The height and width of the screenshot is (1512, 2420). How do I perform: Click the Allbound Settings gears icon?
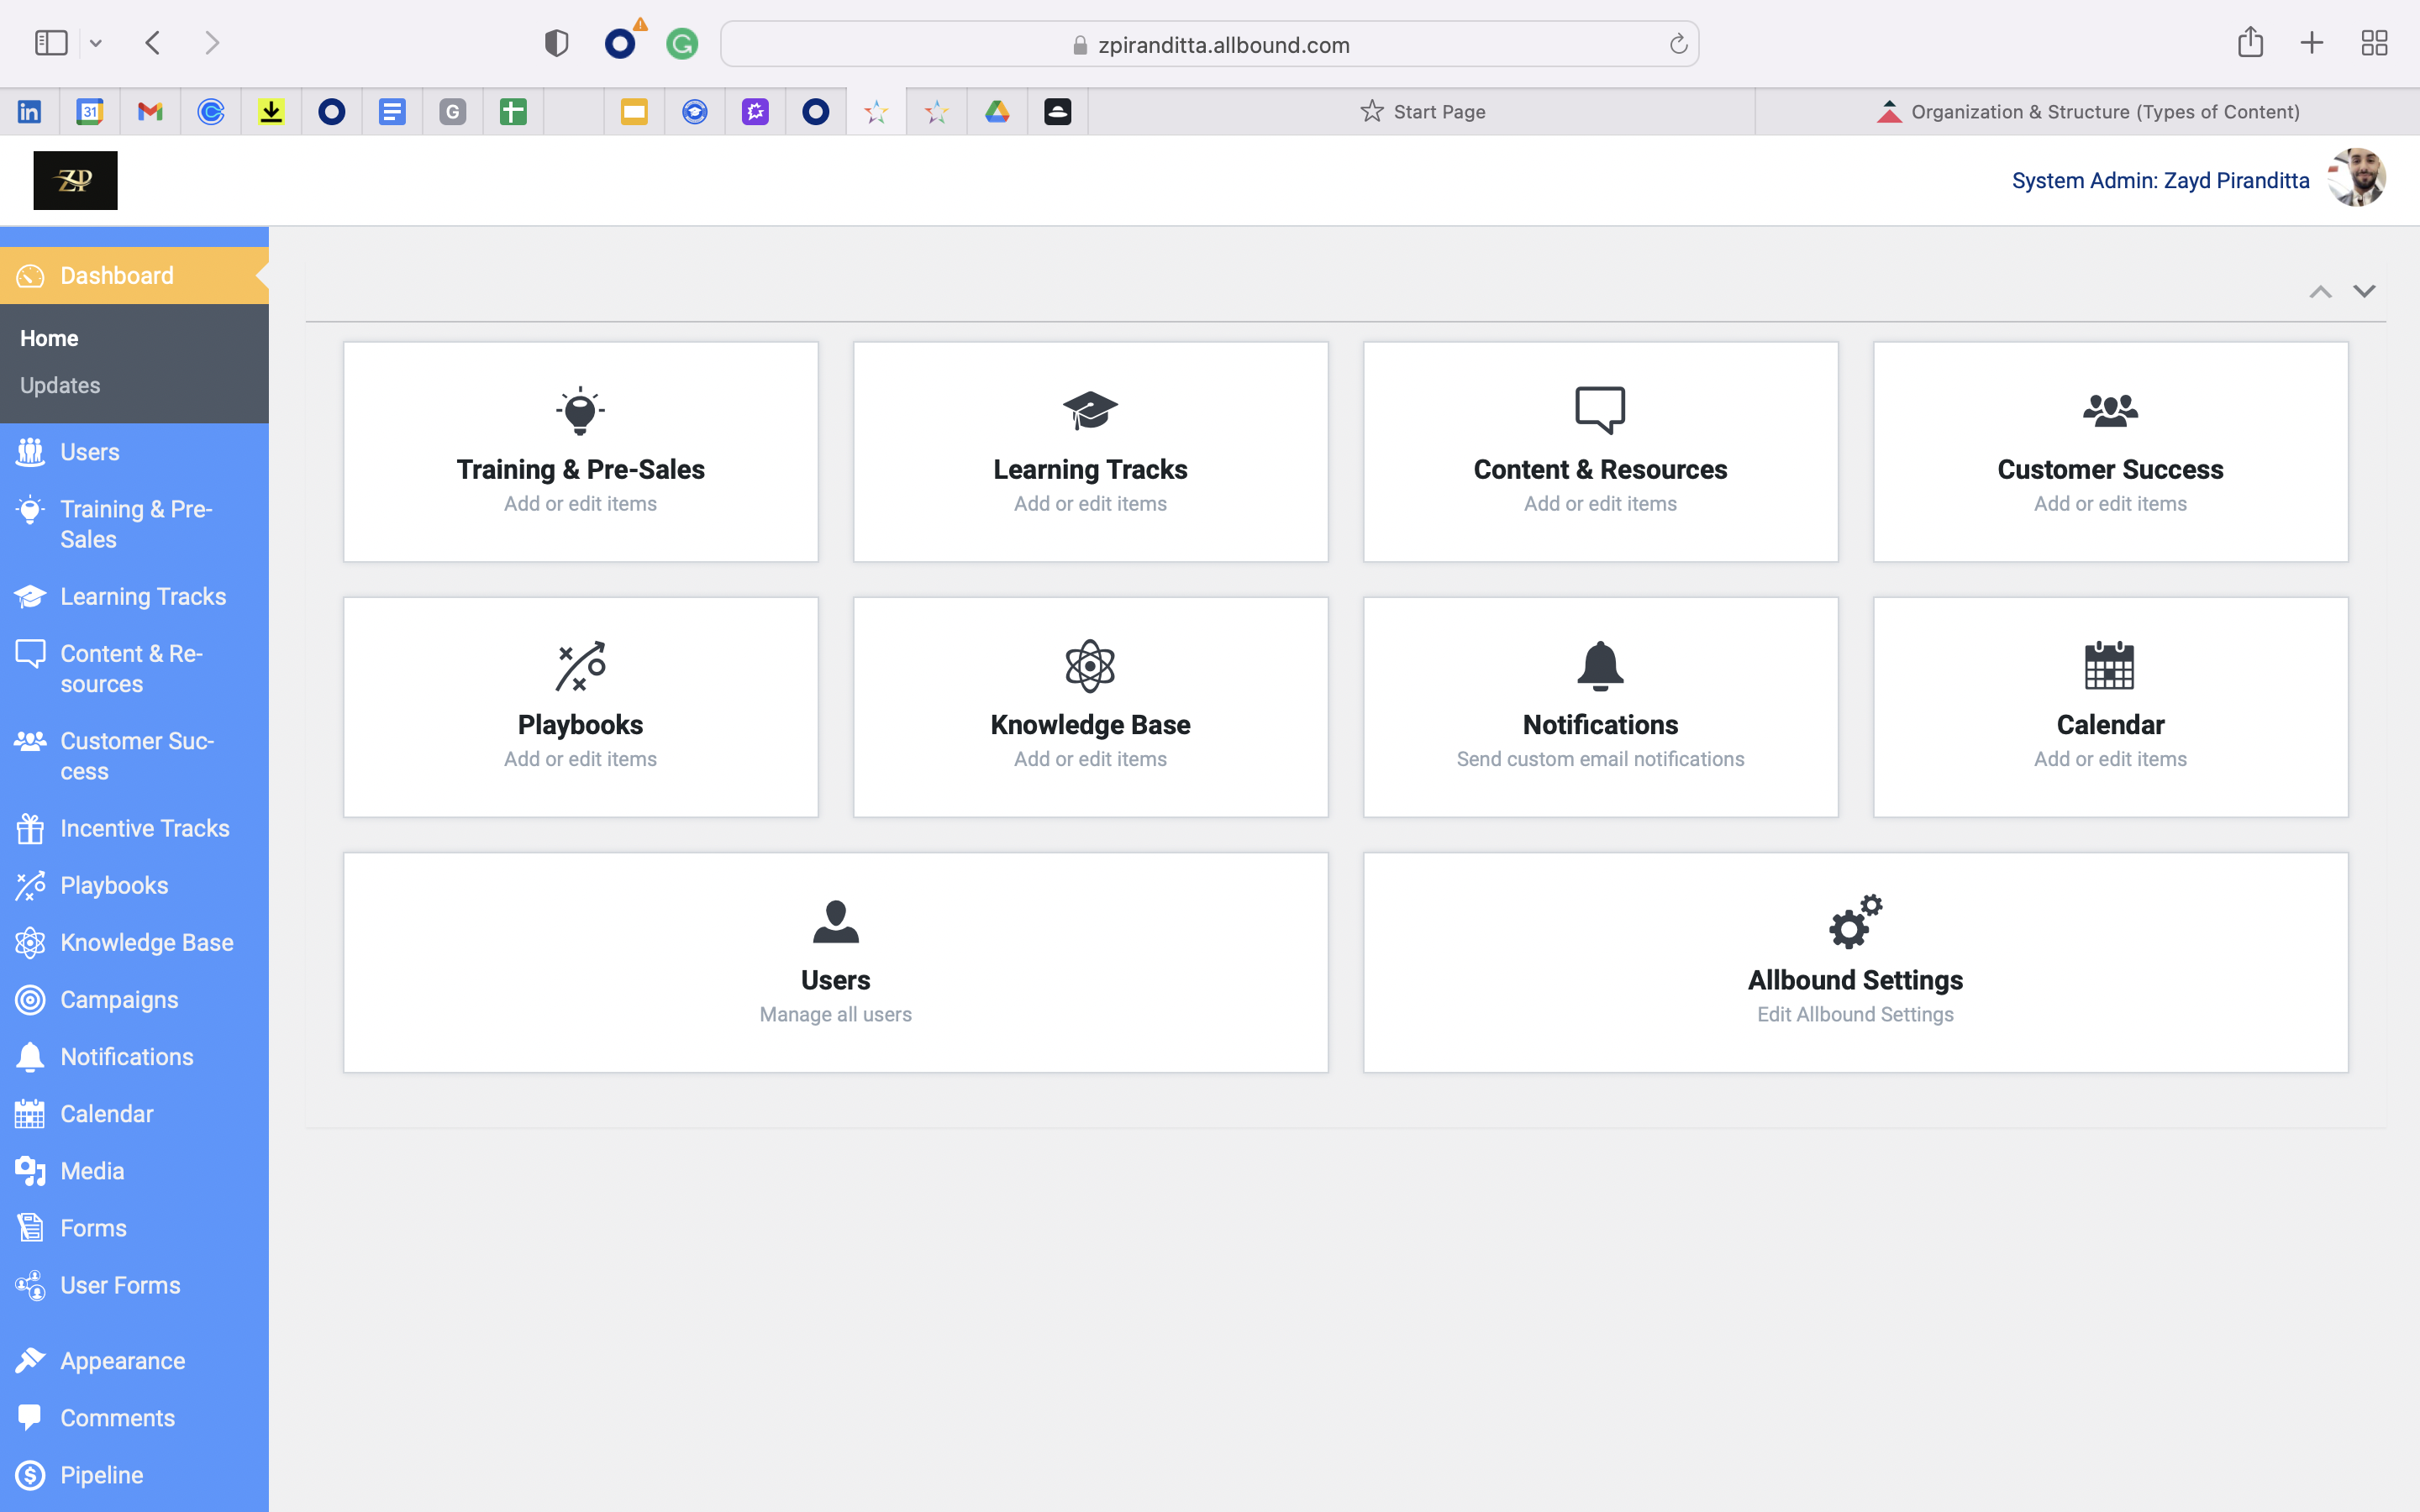[x=1856, y=921]
